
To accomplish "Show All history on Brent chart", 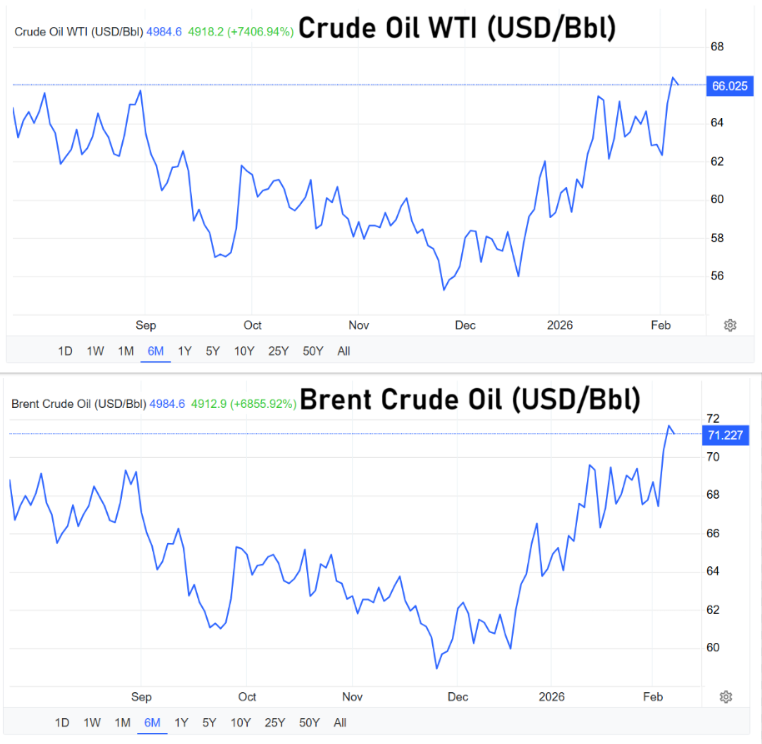I will 340,722.
